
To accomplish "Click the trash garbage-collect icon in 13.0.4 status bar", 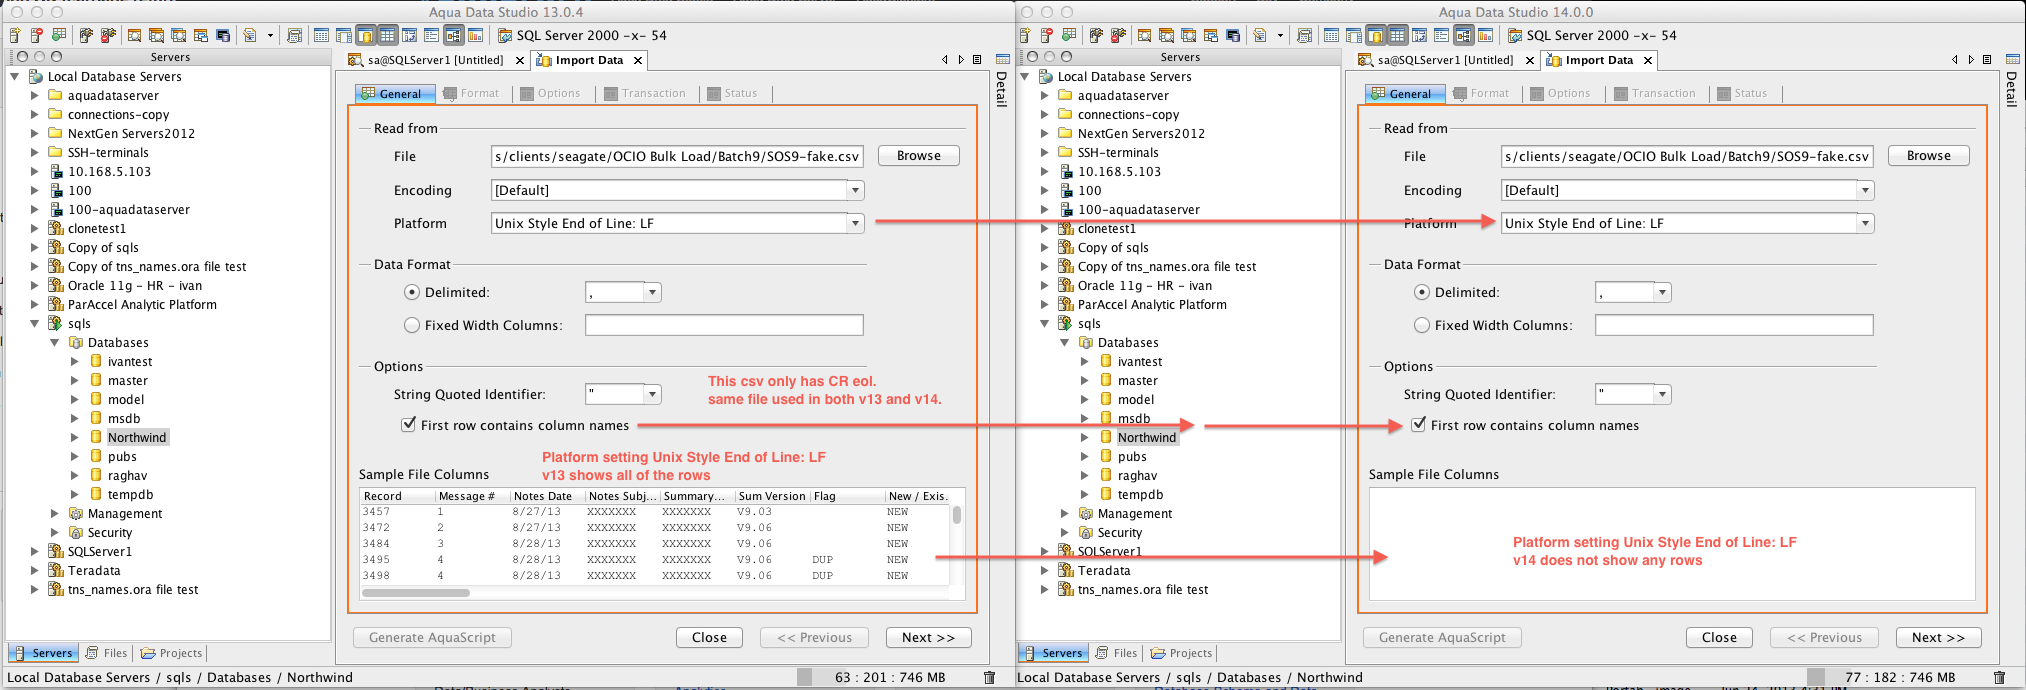I will coord(989,677).
